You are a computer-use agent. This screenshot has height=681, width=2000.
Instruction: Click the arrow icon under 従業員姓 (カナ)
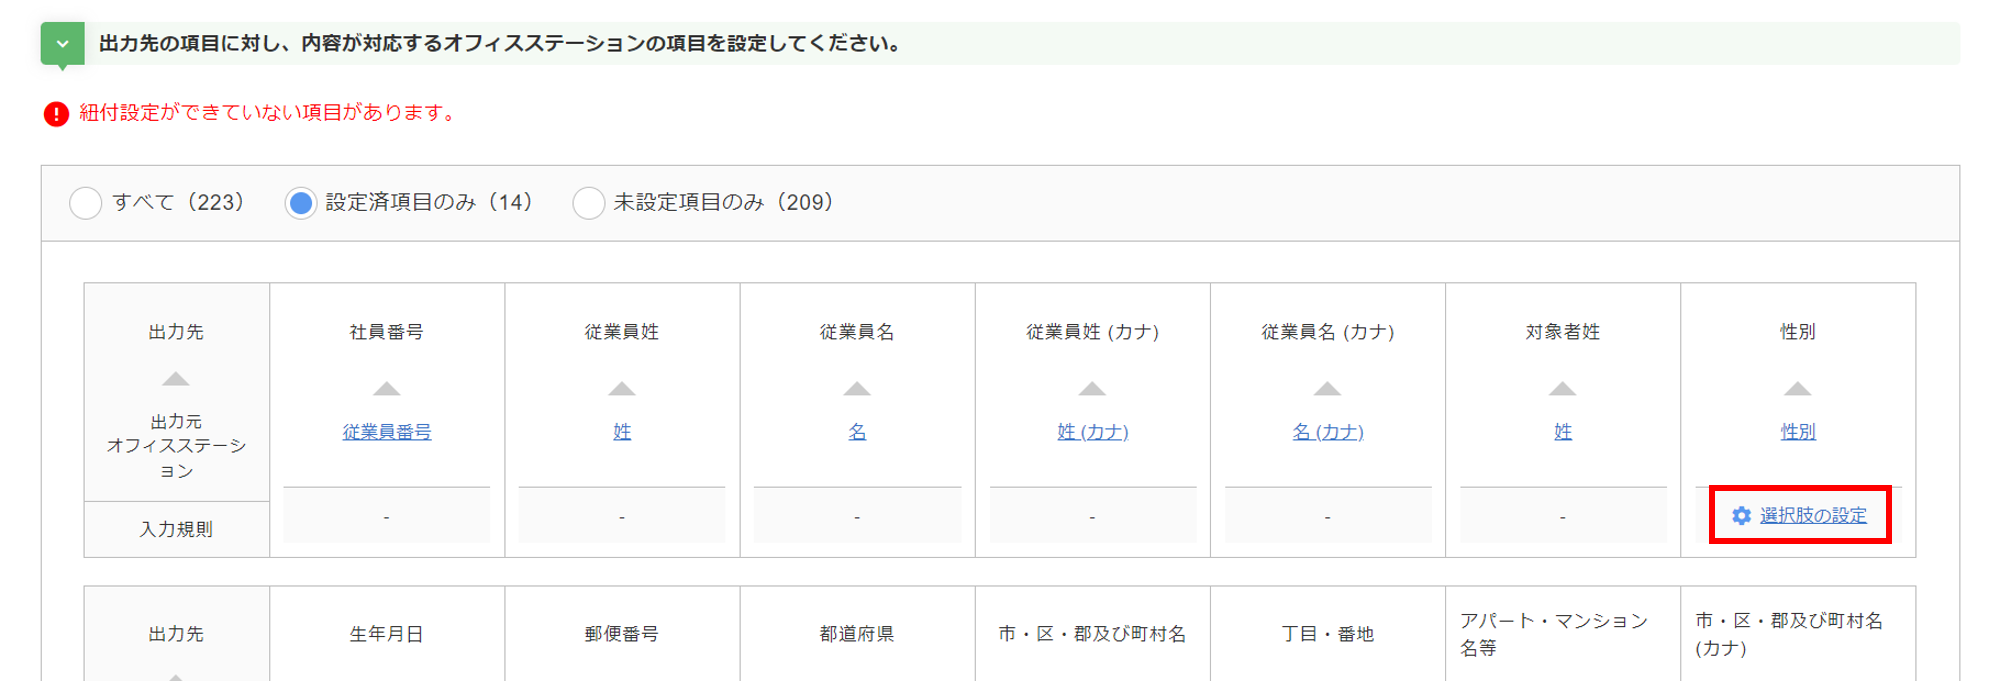point(1092,389)
